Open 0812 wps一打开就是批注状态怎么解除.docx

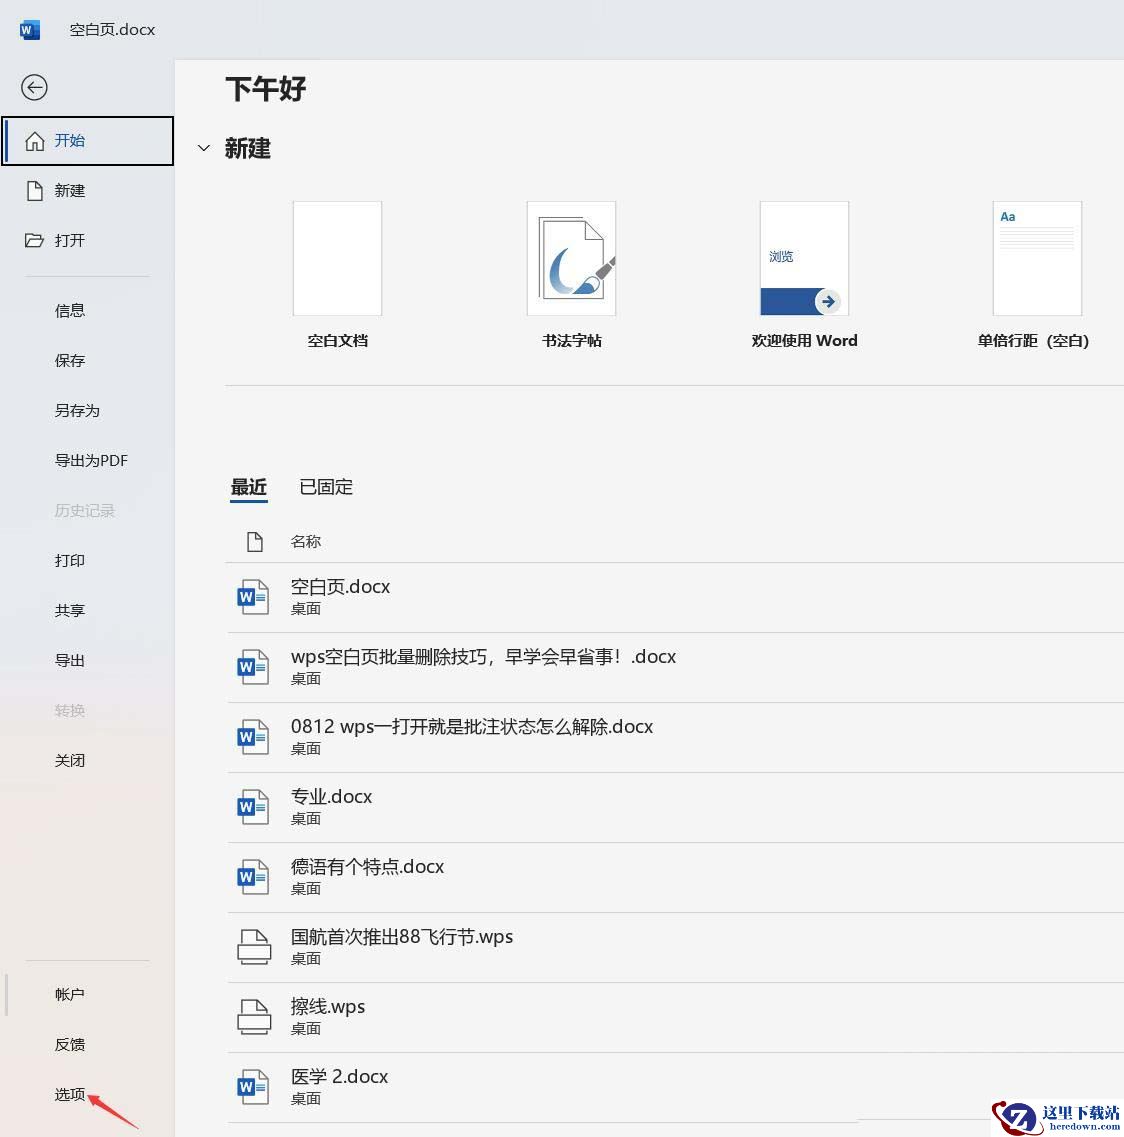pos(675,737)
